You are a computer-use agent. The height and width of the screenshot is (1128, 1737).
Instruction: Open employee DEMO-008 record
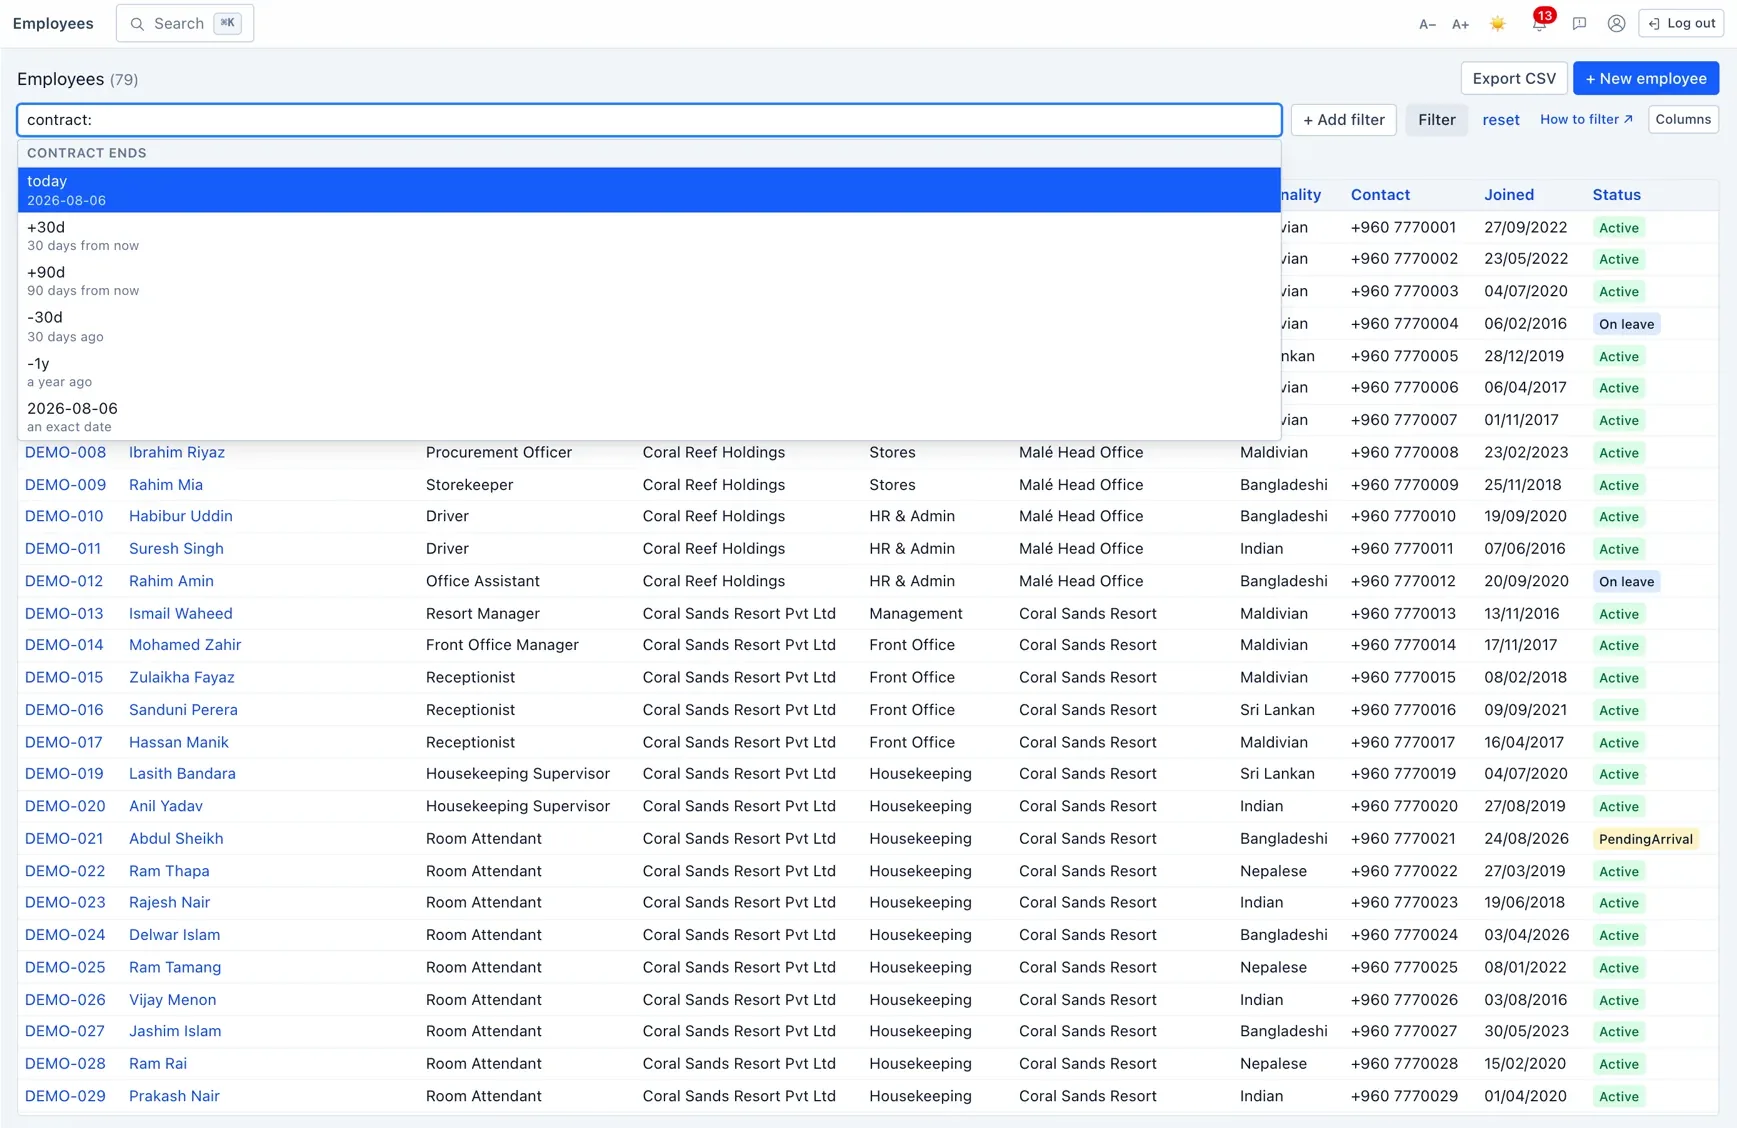(x=65, y=452)
